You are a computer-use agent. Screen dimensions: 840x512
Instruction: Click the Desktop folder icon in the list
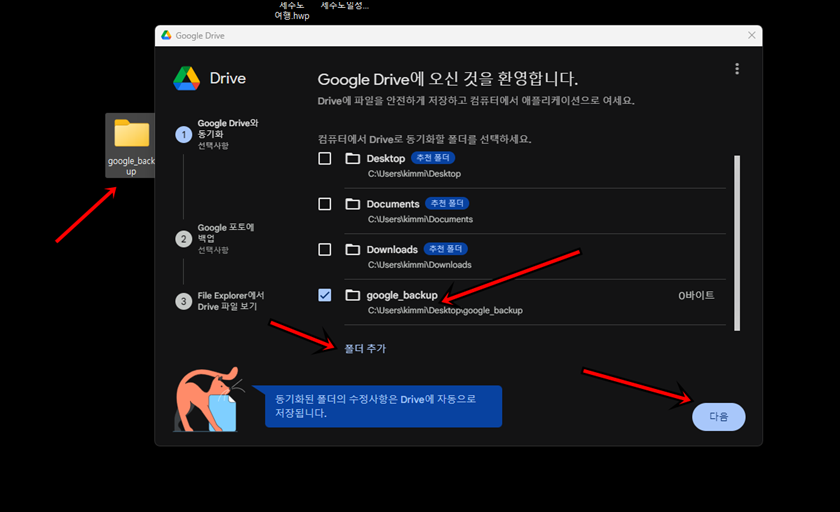(x=352, y=159)
